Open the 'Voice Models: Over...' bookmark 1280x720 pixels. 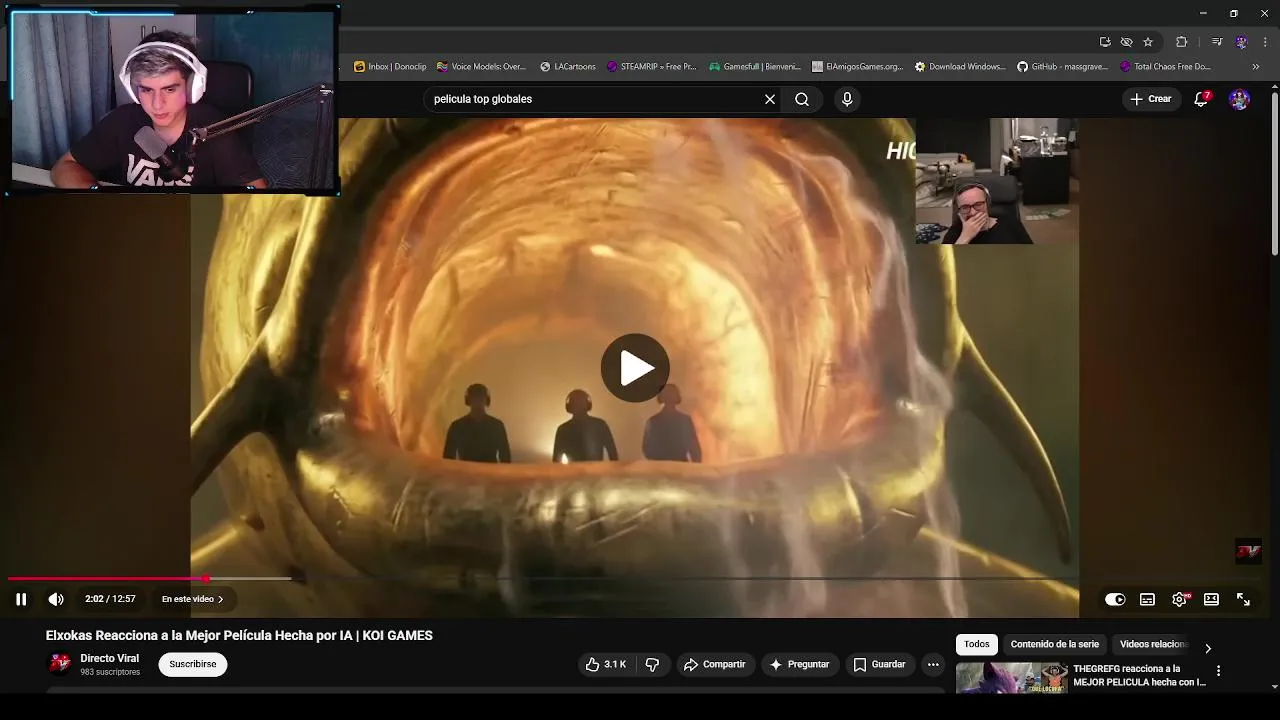[481, 67]
